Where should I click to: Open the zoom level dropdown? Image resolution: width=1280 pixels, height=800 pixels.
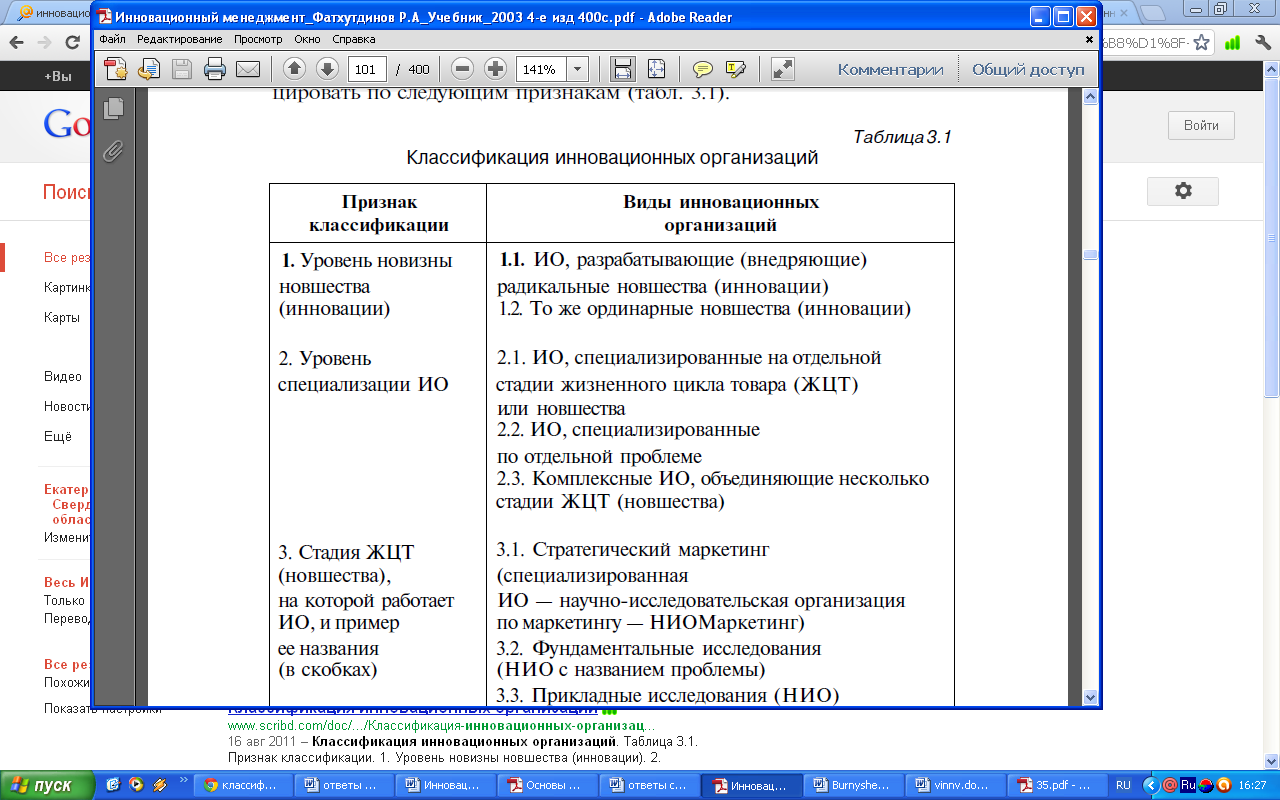click(578, 69)
